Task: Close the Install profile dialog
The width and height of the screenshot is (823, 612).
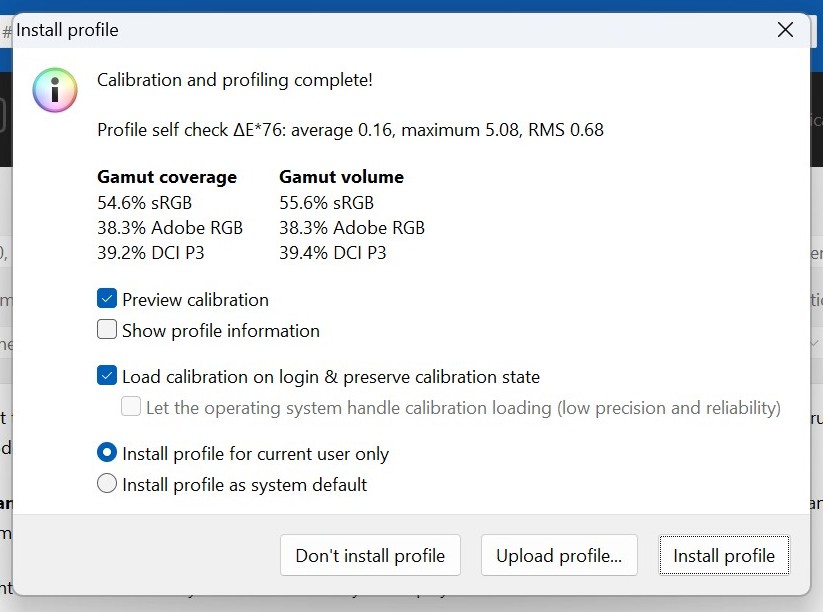Action: (785, 30)
